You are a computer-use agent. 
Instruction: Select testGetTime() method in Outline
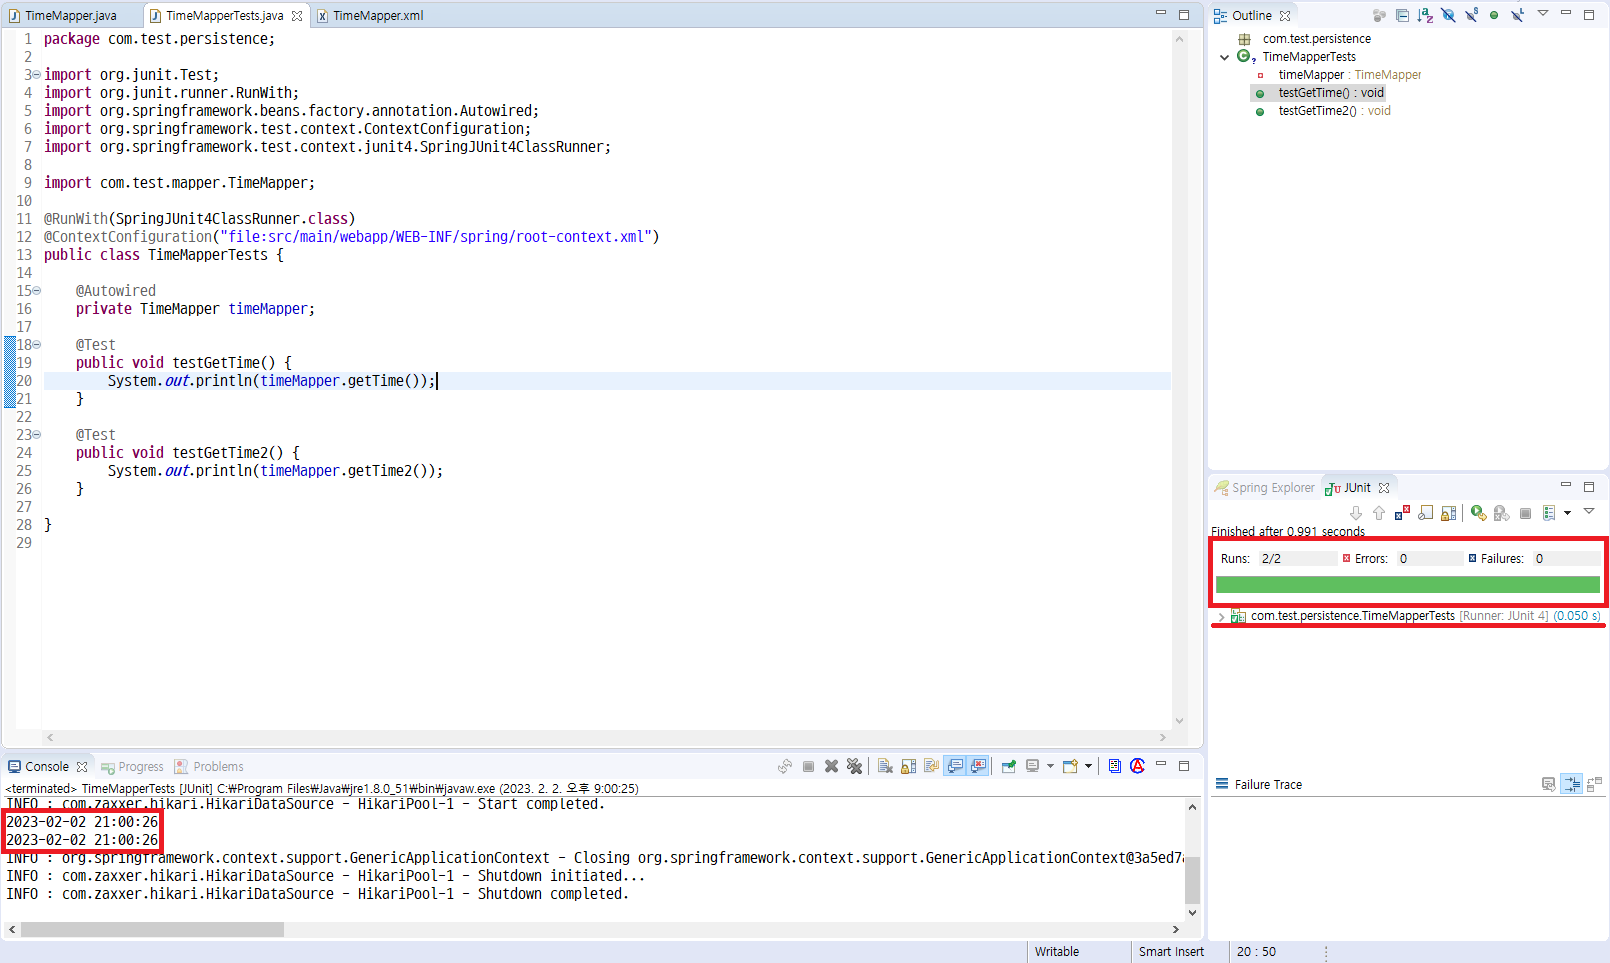[1319, 93]
